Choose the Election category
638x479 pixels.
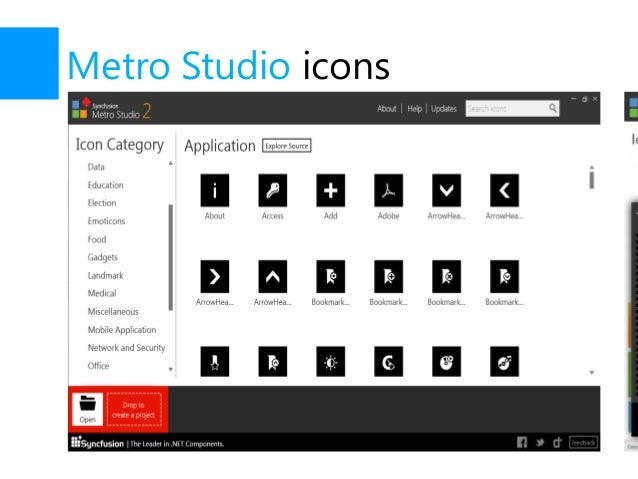click(102, 203)
